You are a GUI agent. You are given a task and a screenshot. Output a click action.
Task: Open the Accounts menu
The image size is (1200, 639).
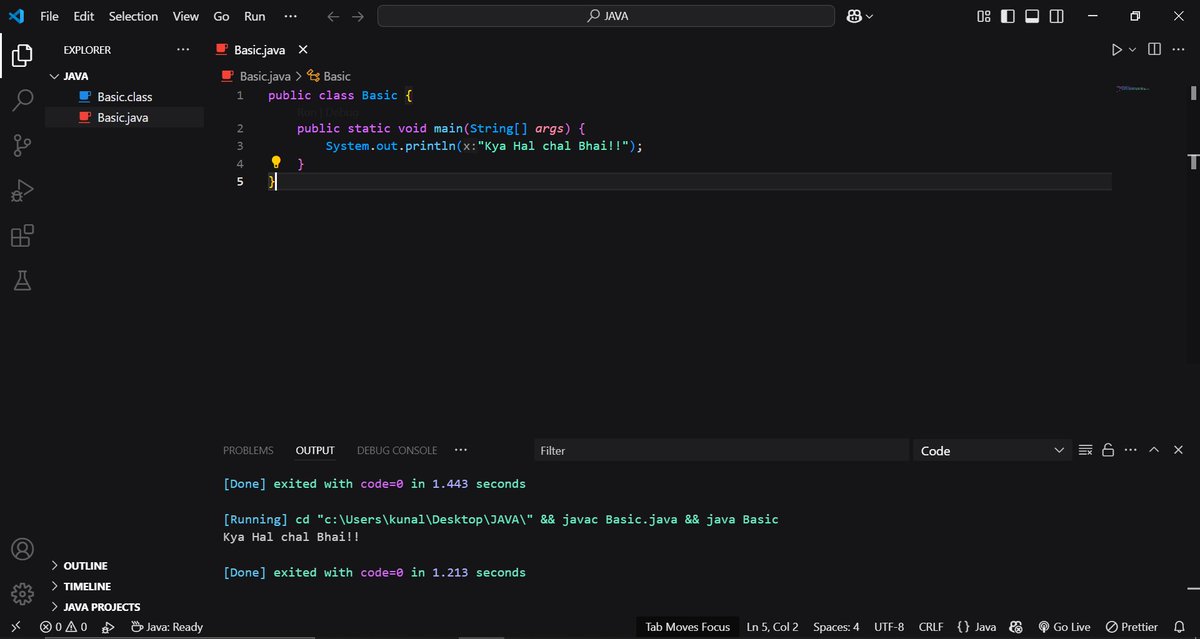pos(22,550)
